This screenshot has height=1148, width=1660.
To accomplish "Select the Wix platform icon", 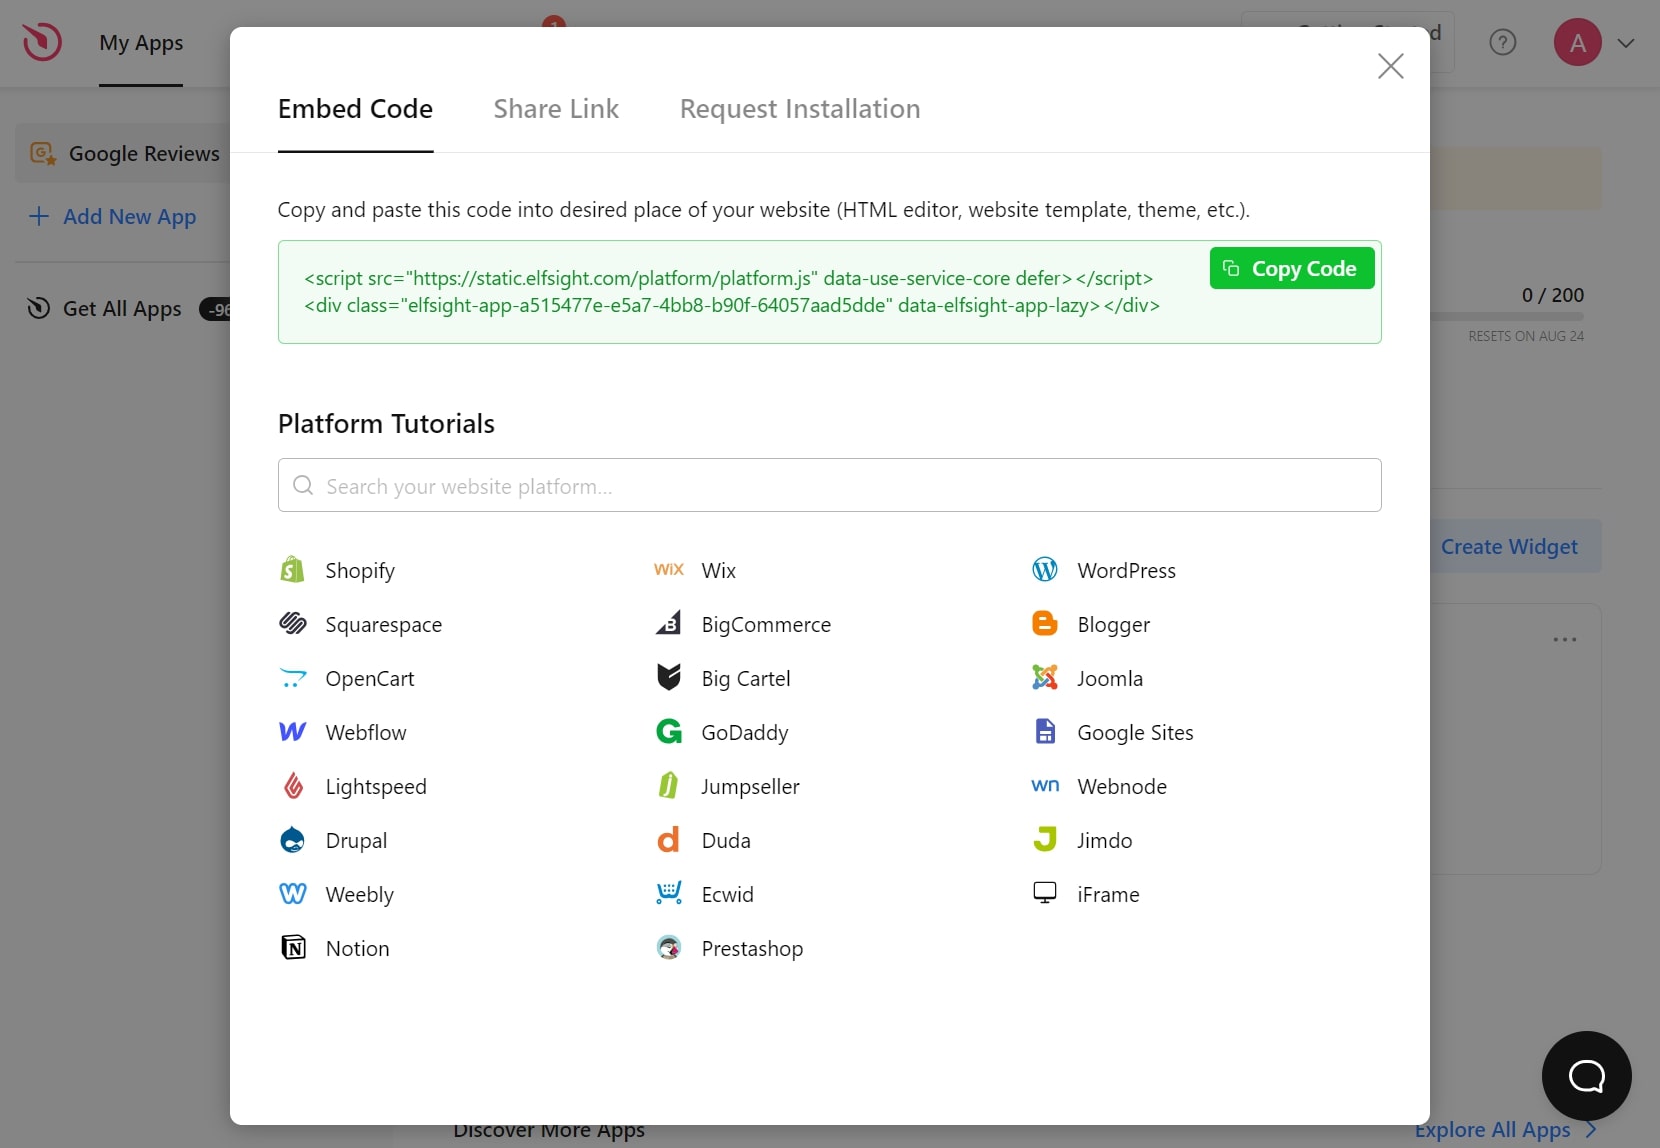I will pos(669,570).
